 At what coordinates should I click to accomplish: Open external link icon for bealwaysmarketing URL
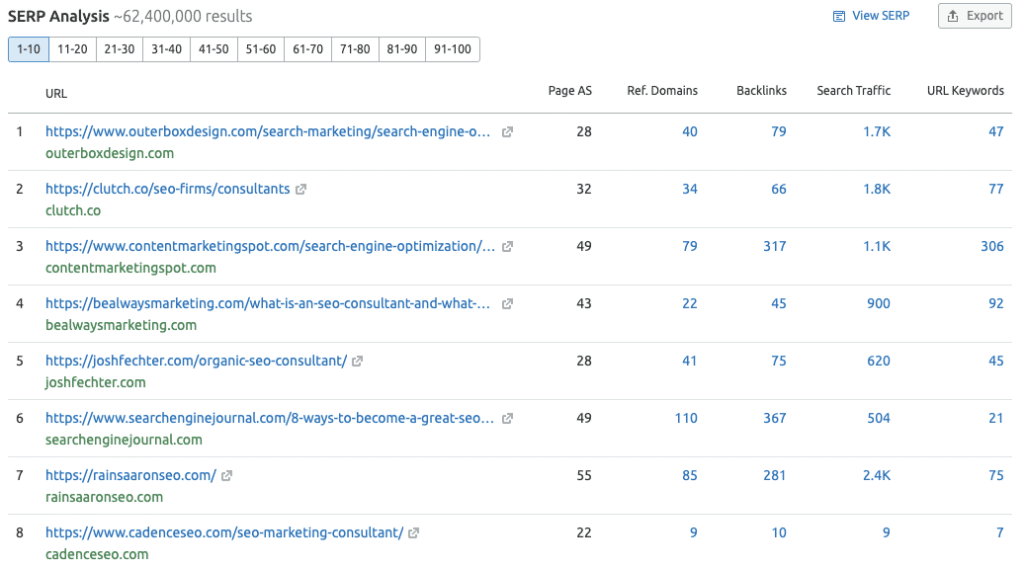pyautogui.click(x=507, y=304)
